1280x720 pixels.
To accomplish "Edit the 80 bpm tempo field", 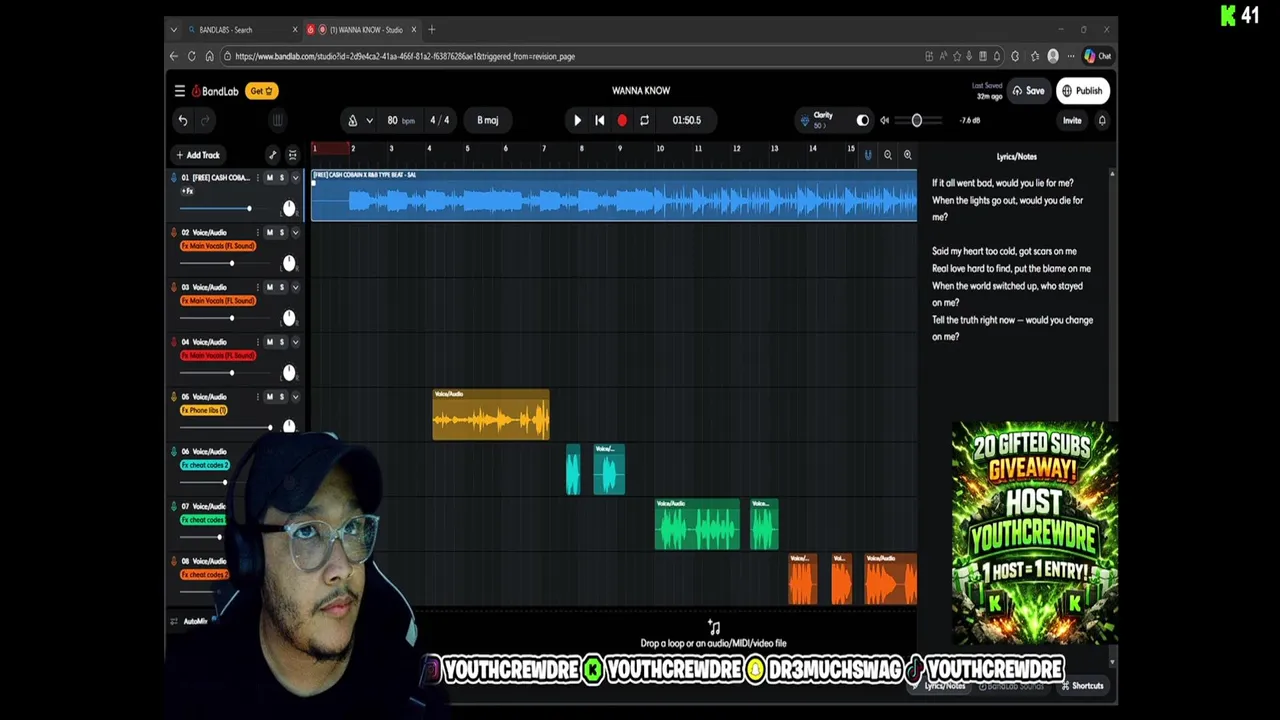I will coord(400,120).
